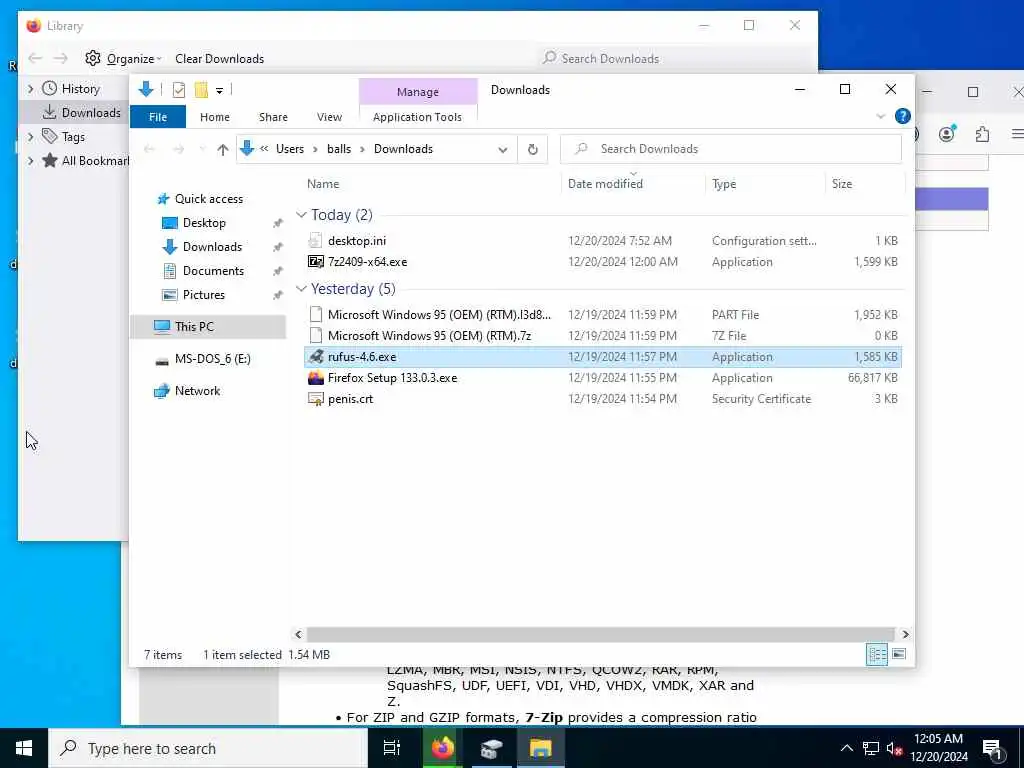The height and width of the screenshot is (768, 1024).
Task: Open the address bar history dropdown
Action: coord(503,150)
